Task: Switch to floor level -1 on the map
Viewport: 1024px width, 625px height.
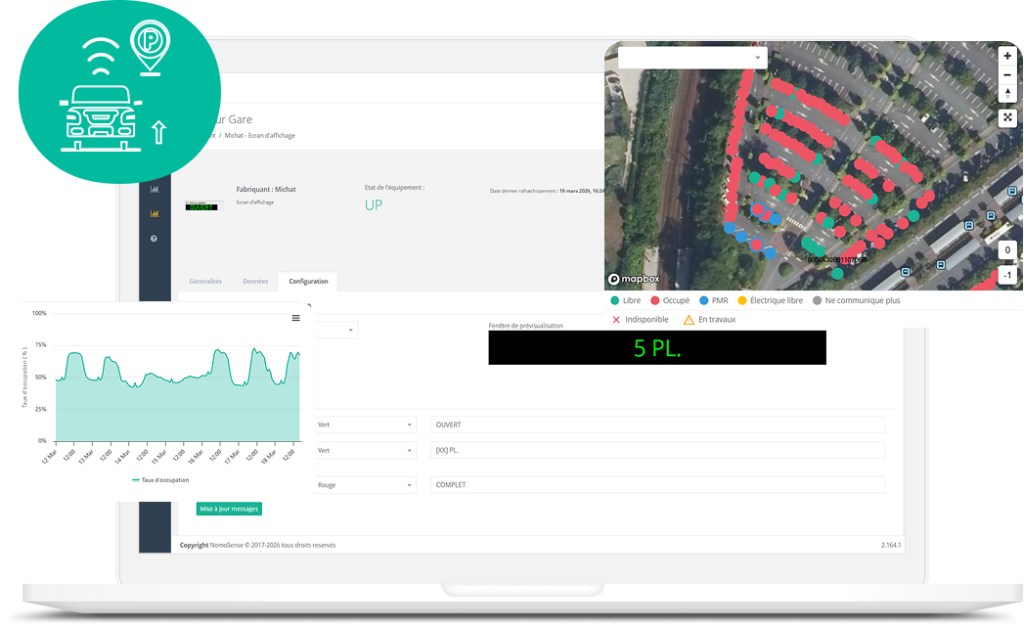Action: [x=1007, y=275]
